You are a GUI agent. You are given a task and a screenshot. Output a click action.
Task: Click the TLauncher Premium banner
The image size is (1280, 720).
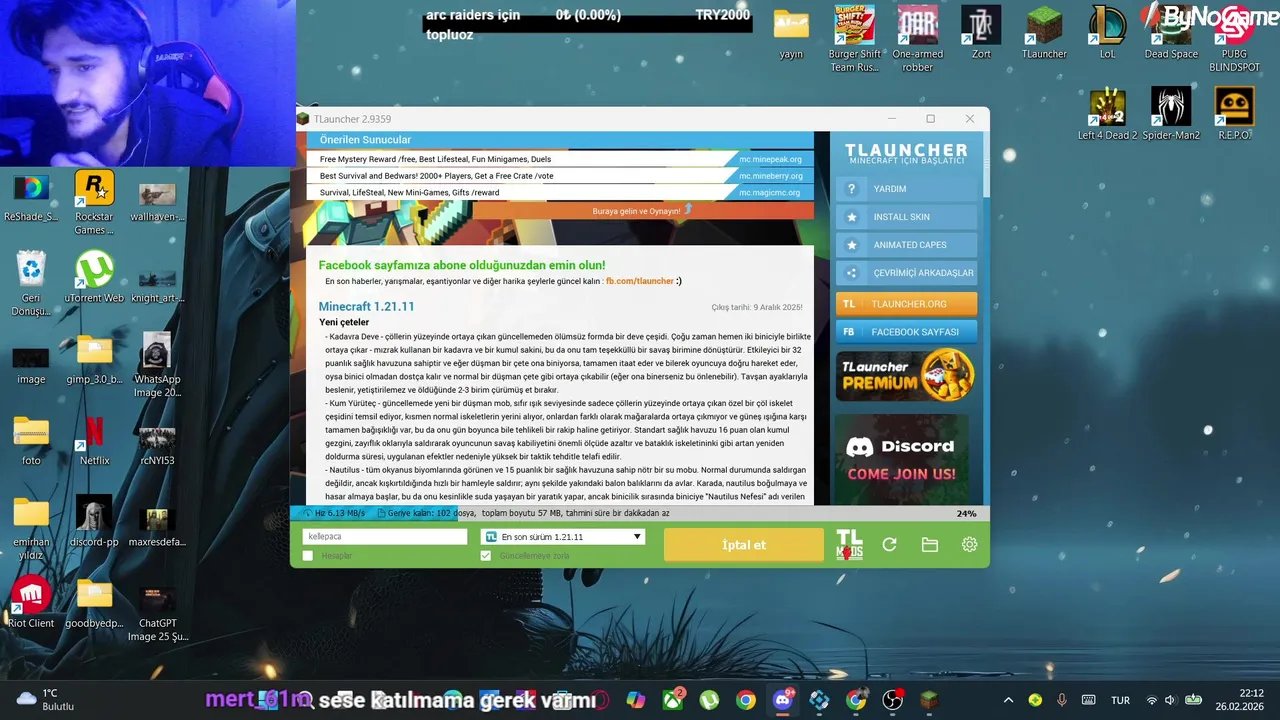905,375
